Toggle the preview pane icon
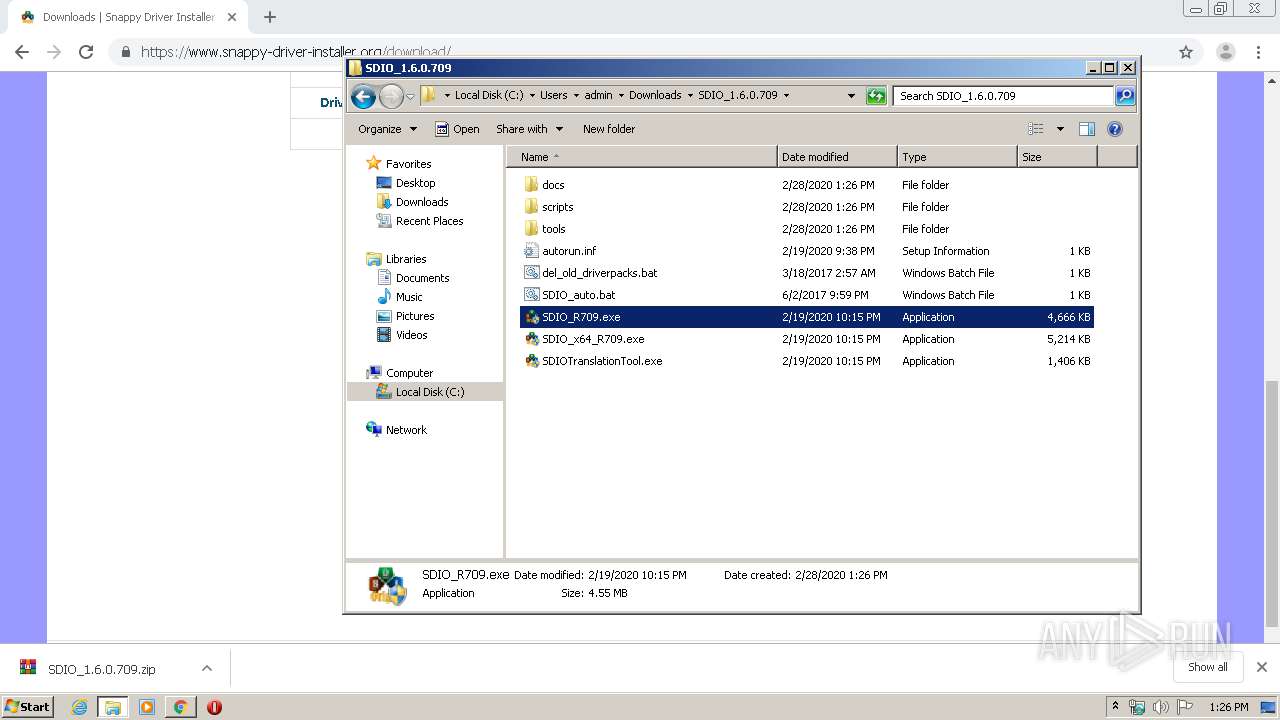 1087,129
